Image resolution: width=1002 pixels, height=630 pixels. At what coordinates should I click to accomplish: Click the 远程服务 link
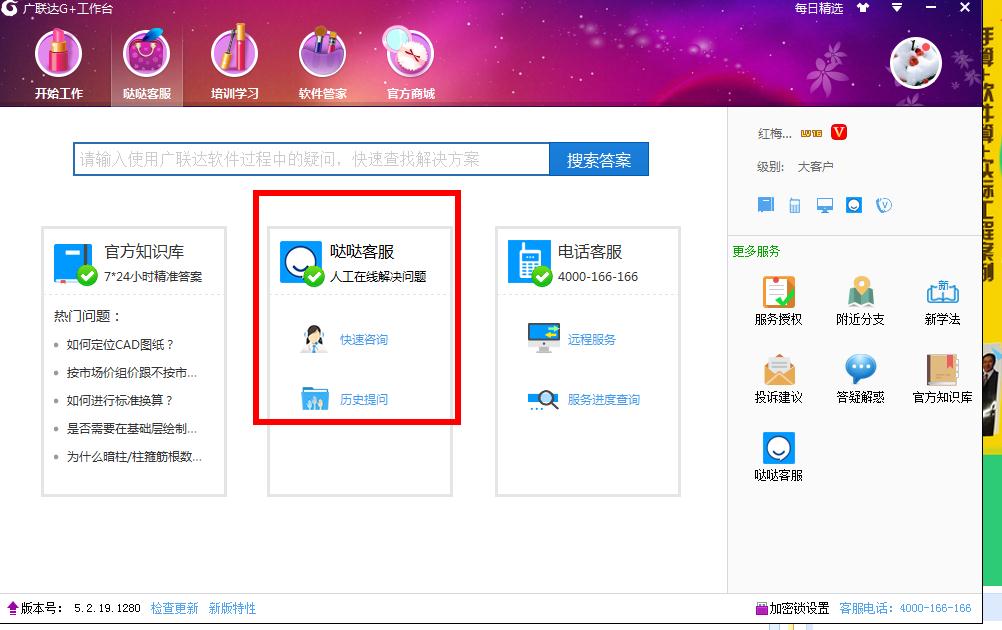pyautogui.click(x=592, y=340)
